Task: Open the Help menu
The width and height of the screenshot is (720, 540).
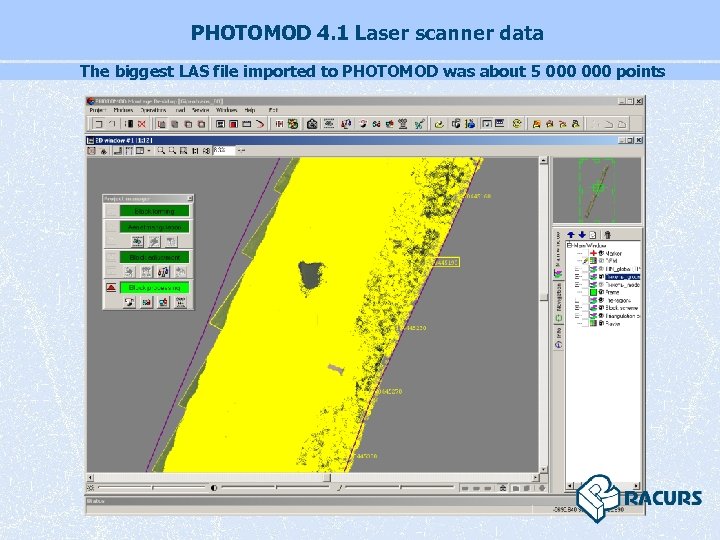Action: (x=250, y=110)
